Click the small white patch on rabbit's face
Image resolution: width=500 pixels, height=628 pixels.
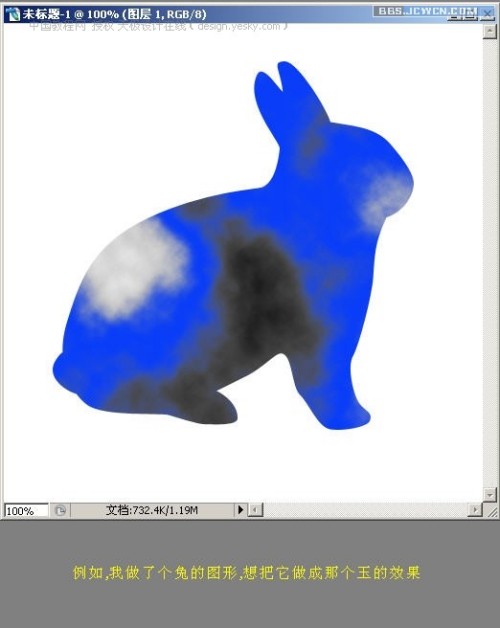click(x=385, y=198)
